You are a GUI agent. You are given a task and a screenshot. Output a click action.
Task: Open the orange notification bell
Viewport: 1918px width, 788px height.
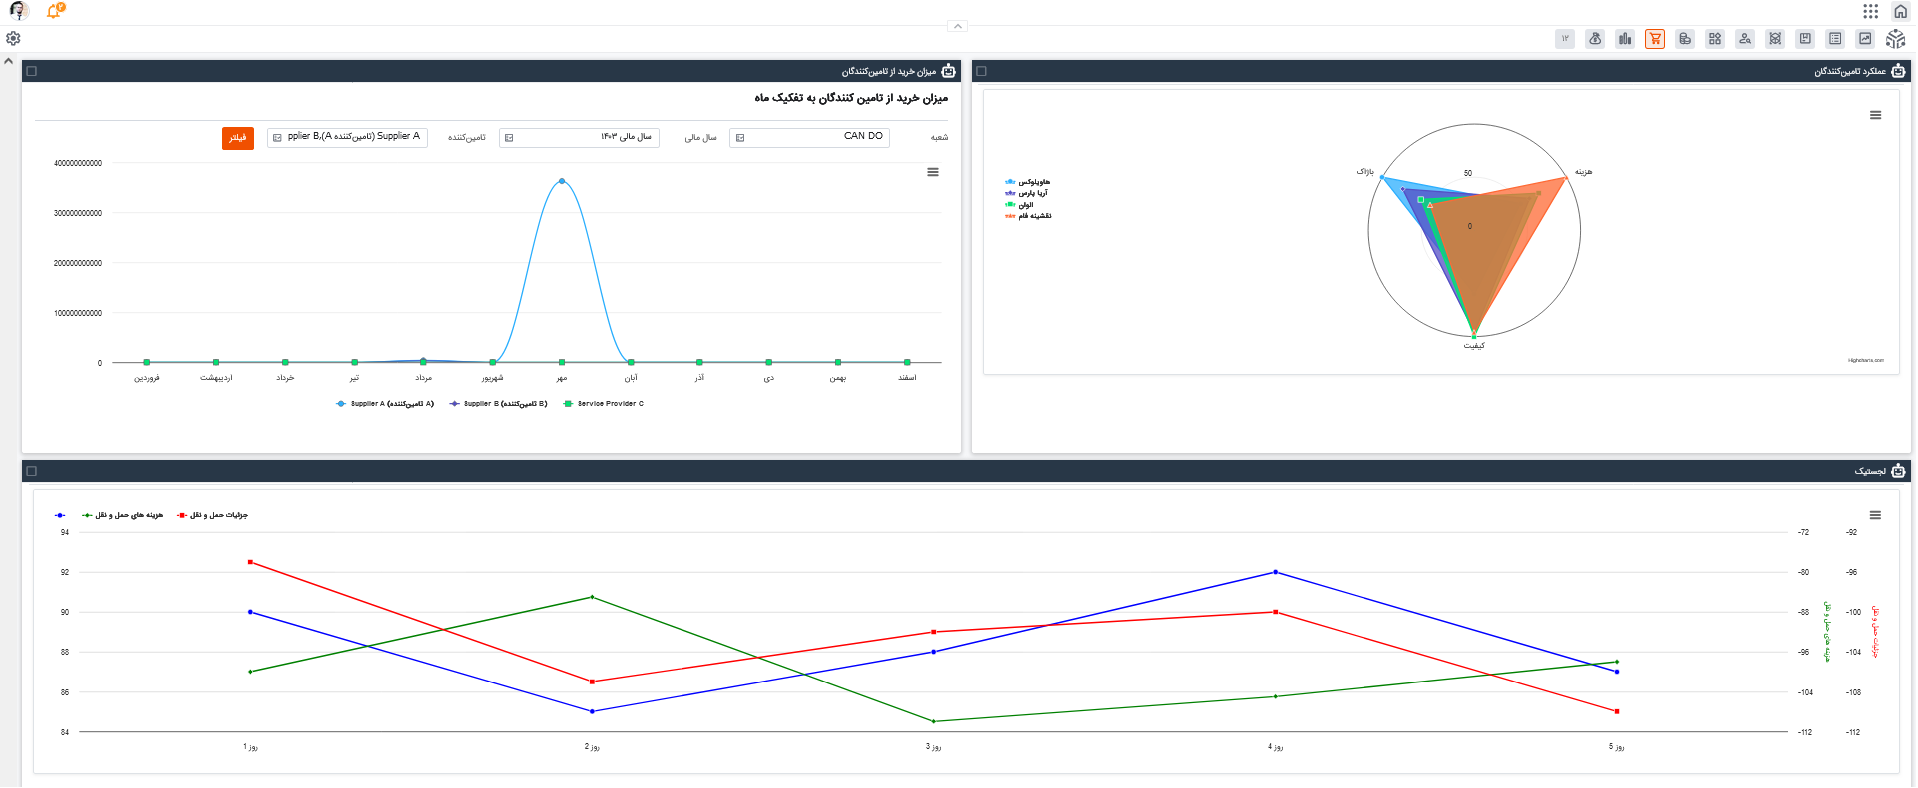click(55, 11)
